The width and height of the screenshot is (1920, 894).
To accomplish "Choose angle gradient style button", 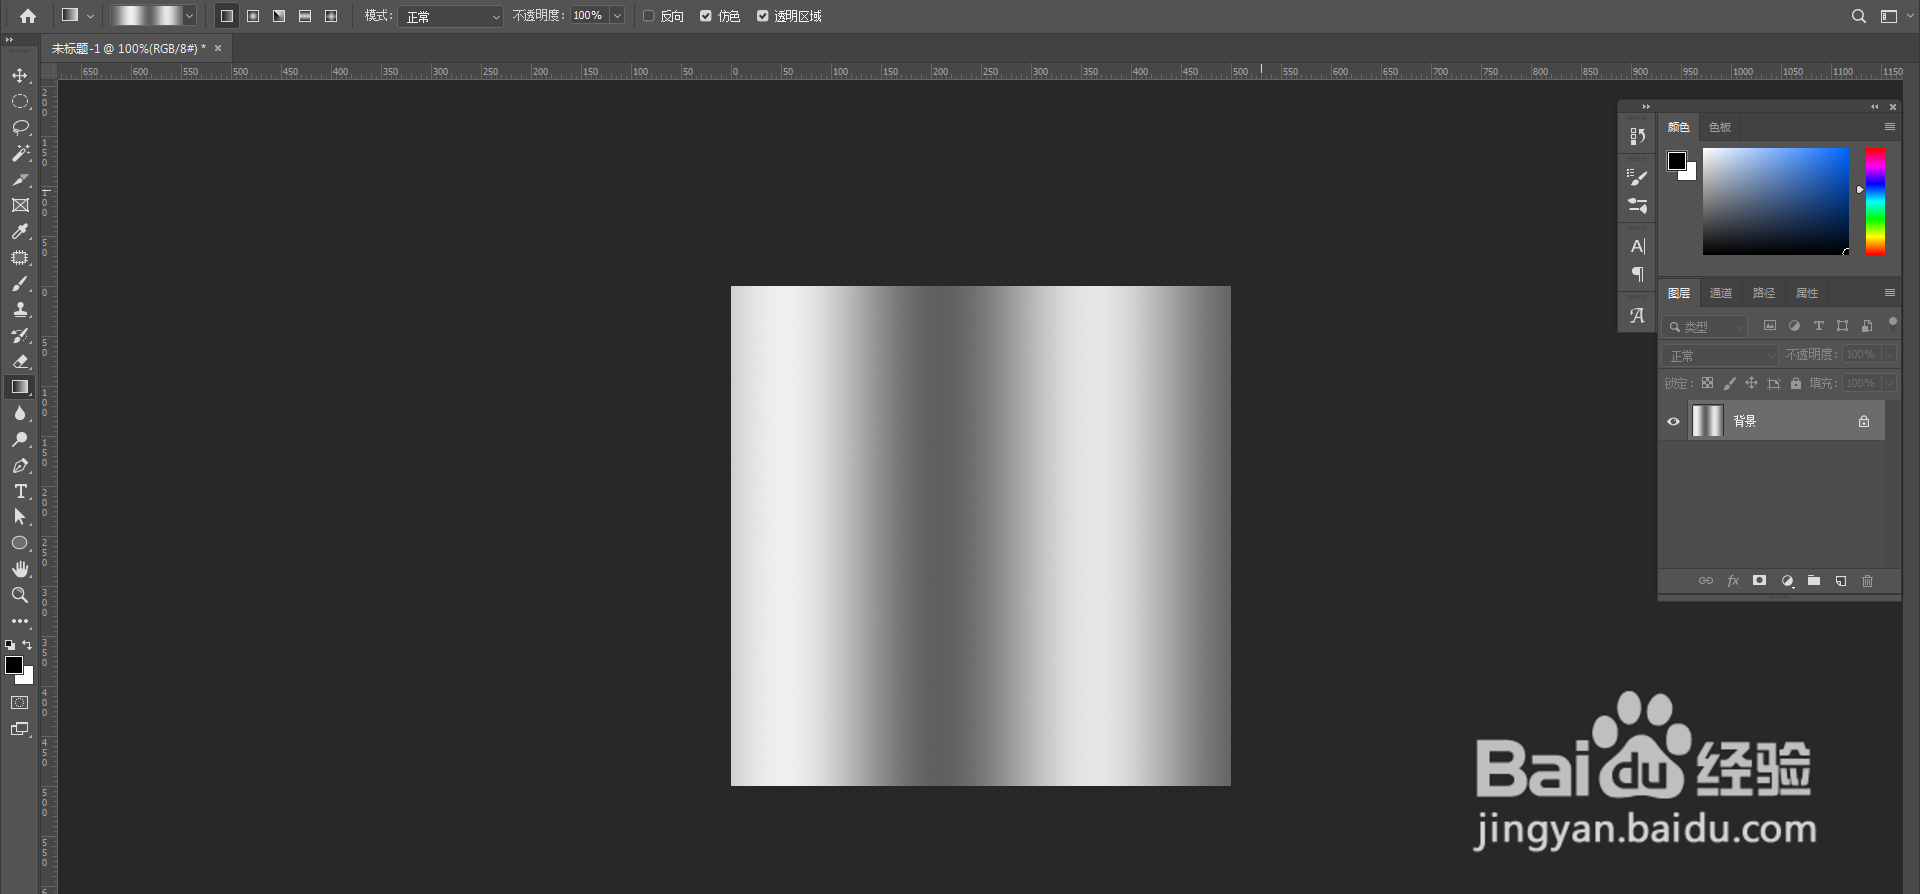I will tap(279, 16).
